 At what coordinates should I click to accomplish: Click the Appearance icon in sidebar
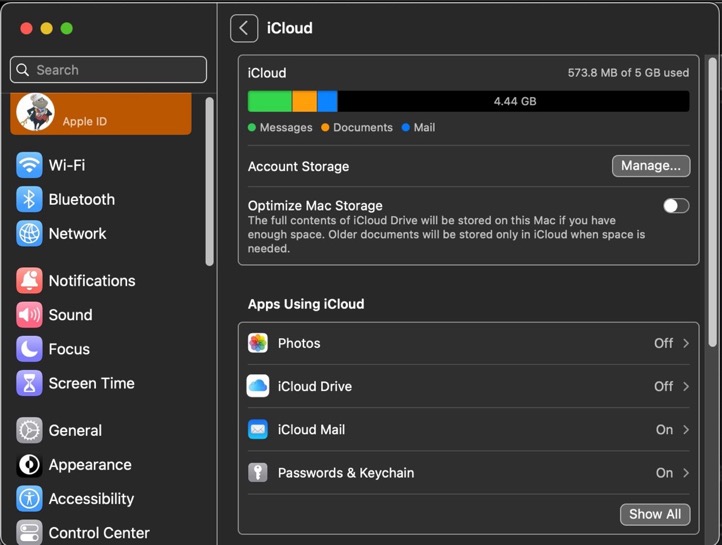tap(29, 464)
